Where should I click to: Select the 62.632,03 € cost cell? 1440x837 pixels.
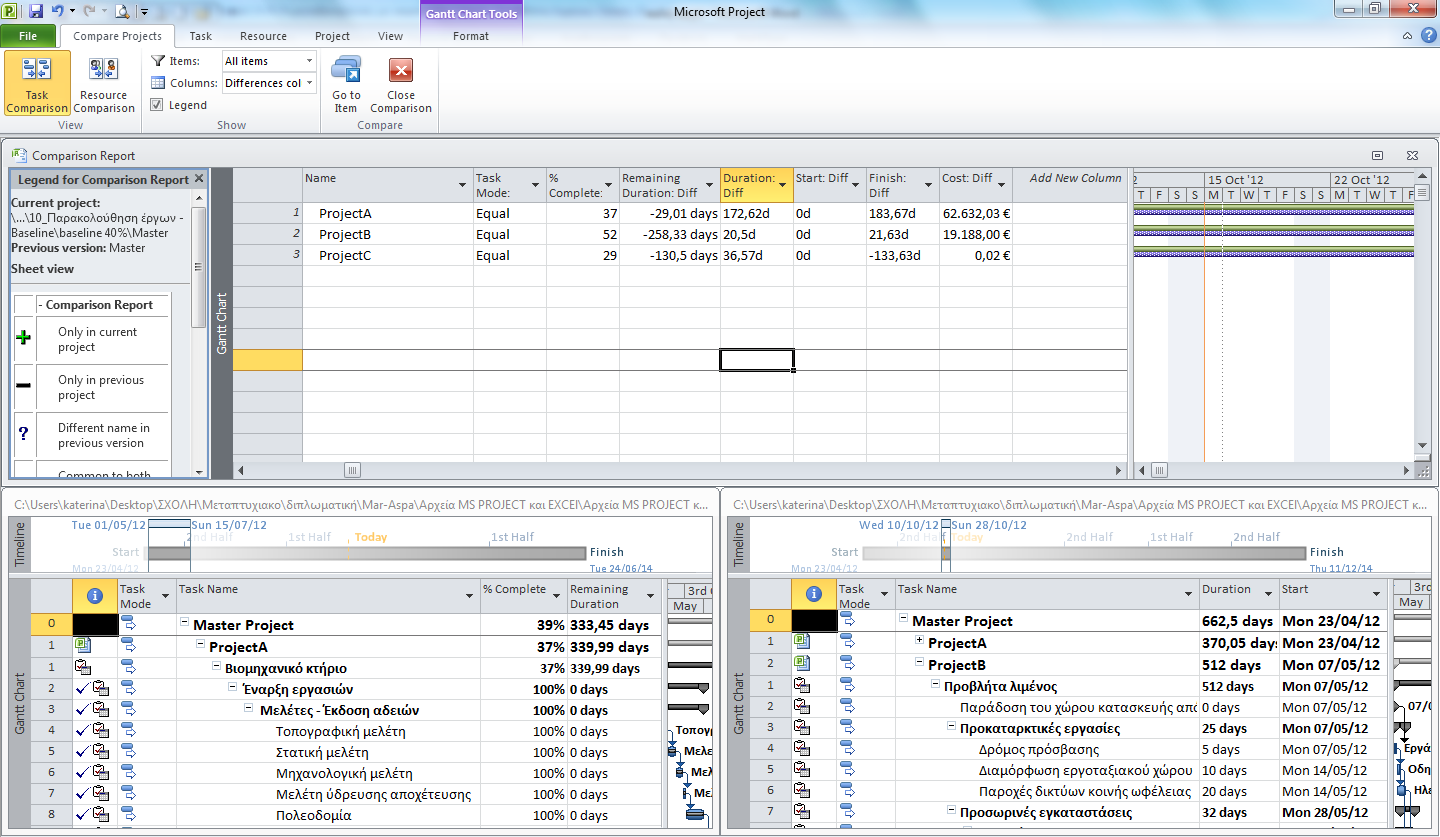(x=976, y=213)
